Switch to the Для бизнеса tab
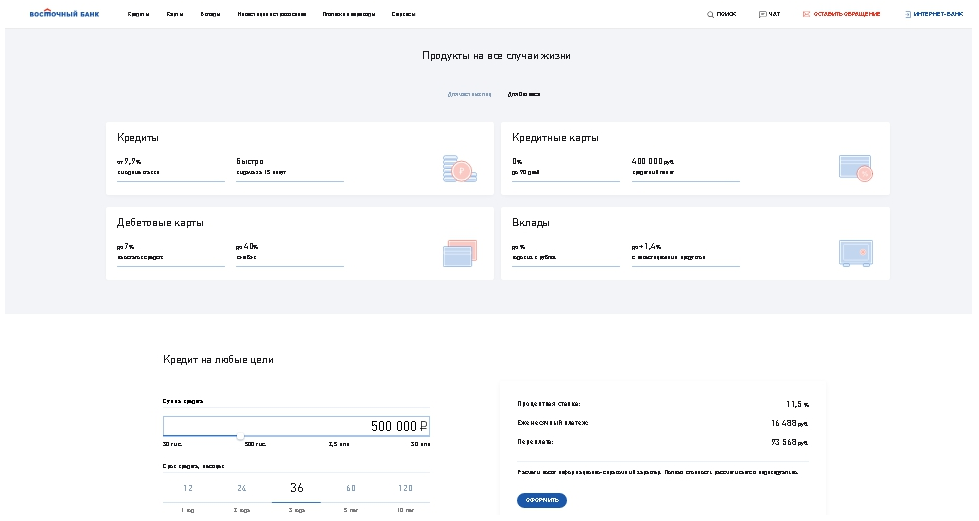This screenshot has width=979, height=521. (524, 94)
